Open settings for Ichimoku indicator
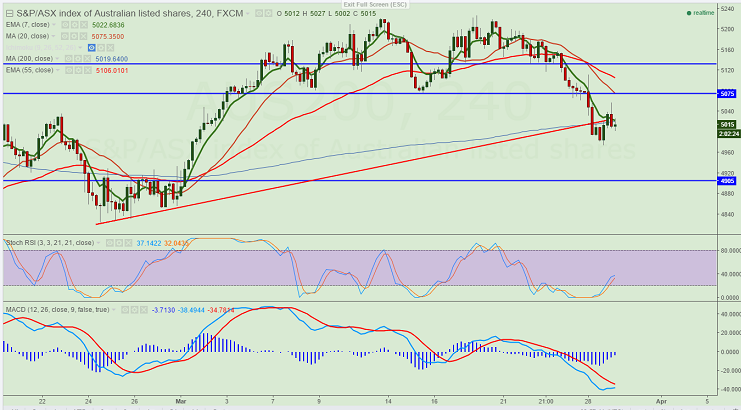 click(101, 48)
